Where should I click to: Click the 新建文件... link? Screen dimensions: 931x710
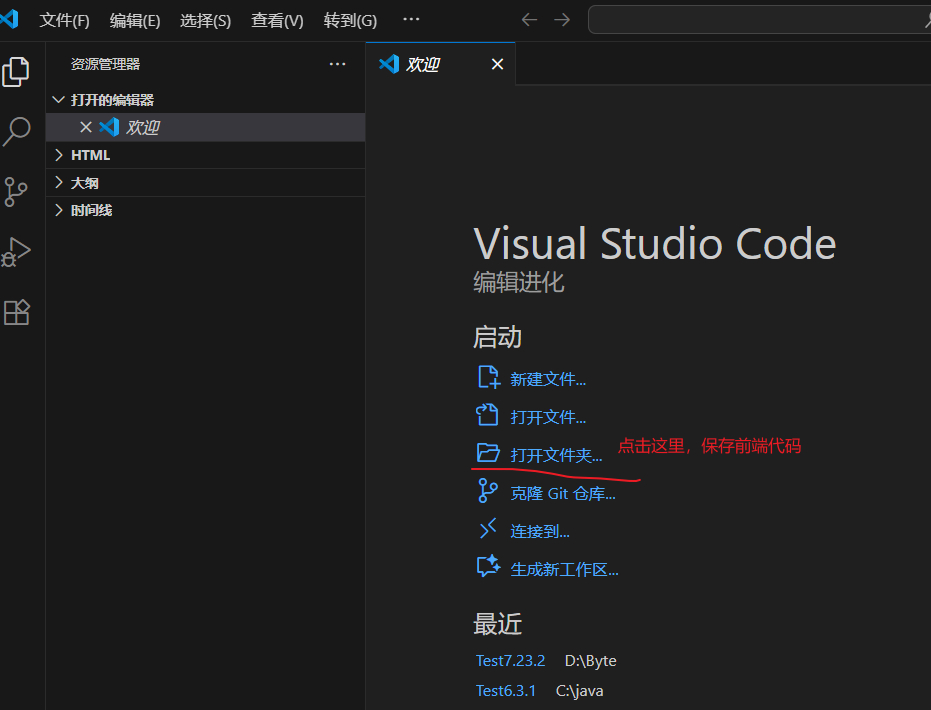point(548,379)
